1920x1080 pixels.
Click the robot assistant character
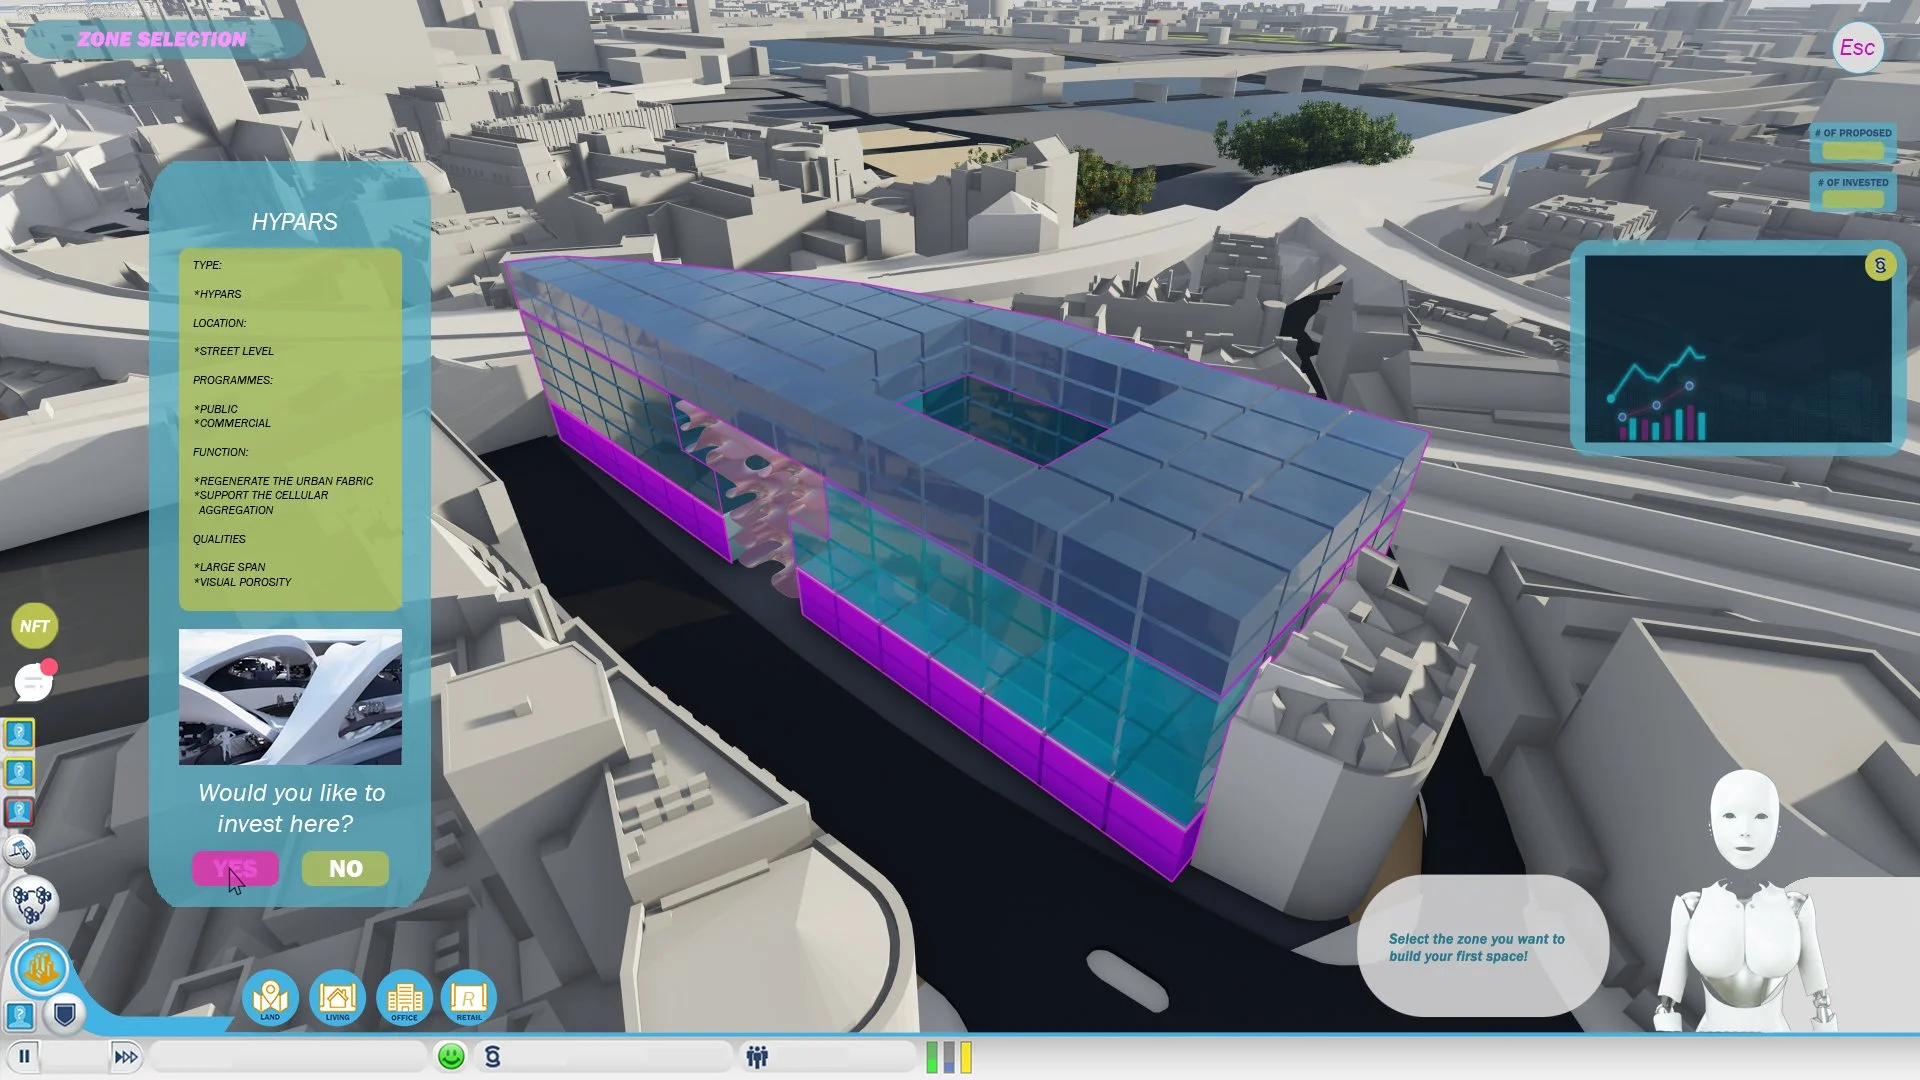click(1745, 900)
